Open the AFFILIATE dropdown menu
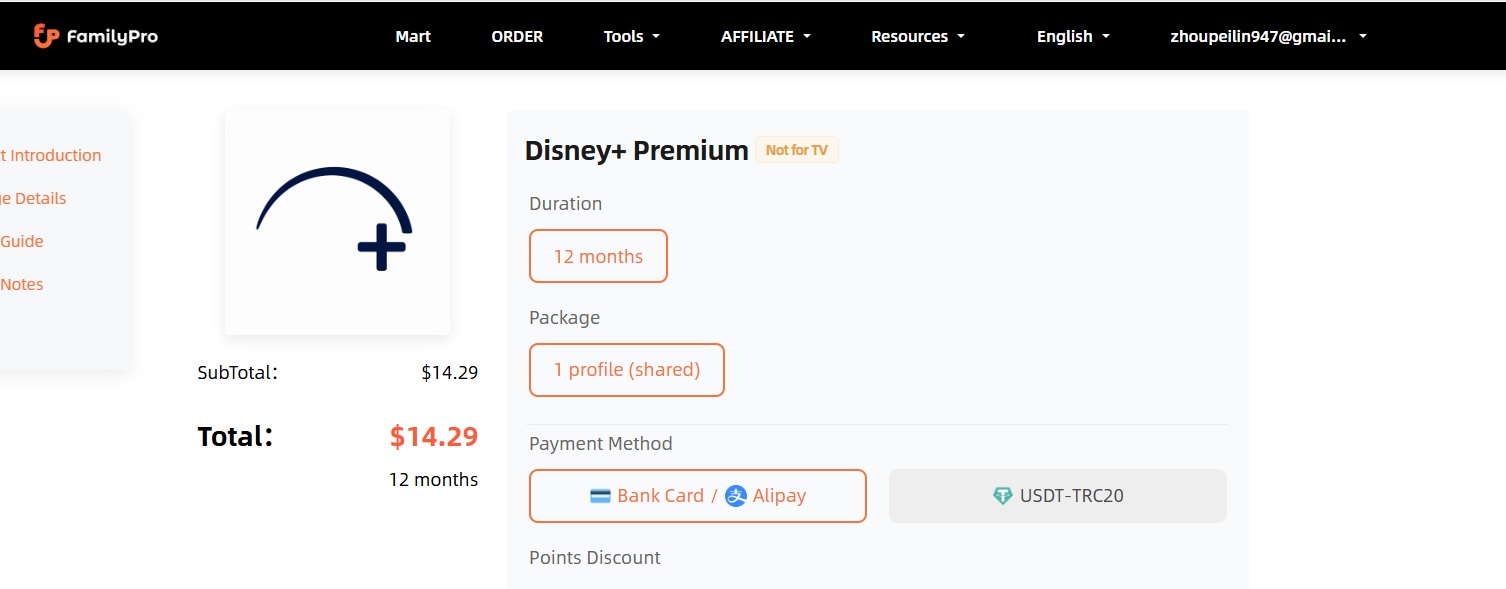1506x589 pixels. (765, 36)
